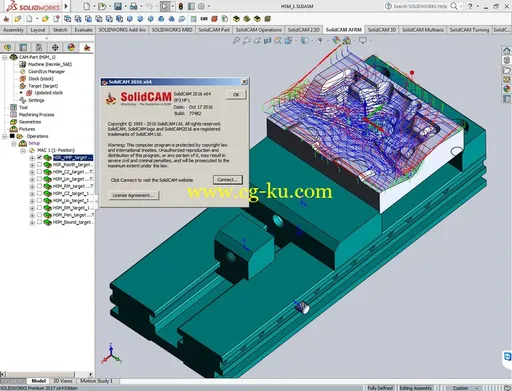Switch to the SolidCAM Operations tab

pyautogui.click(x=259, y=30)
